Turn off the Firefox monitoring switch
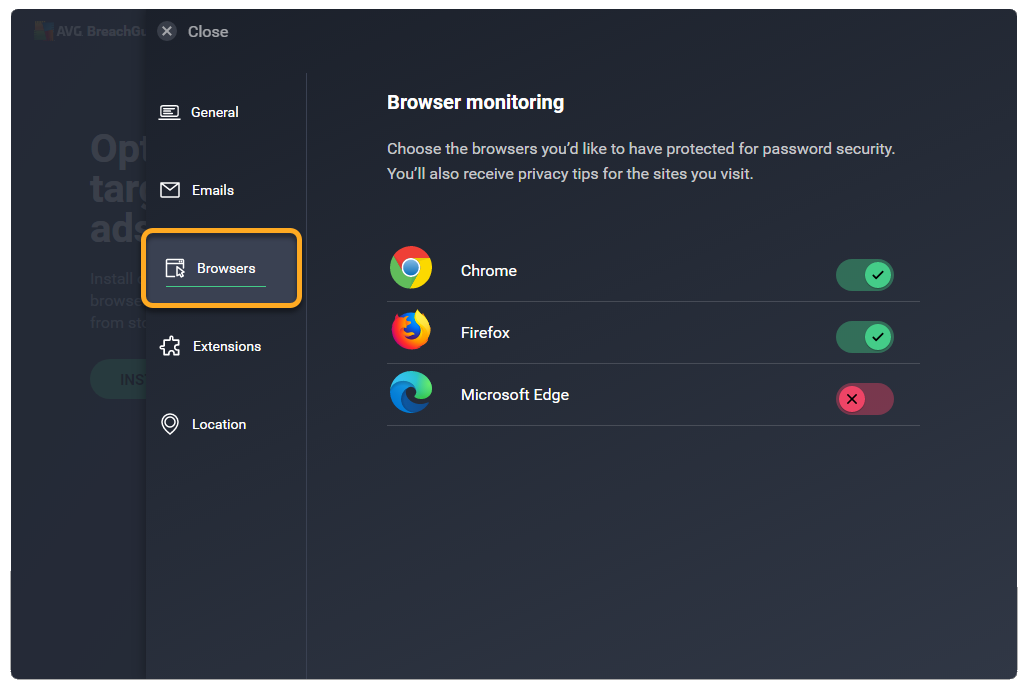This screenshot has width=1027, height=691. [x=865, y=337]
